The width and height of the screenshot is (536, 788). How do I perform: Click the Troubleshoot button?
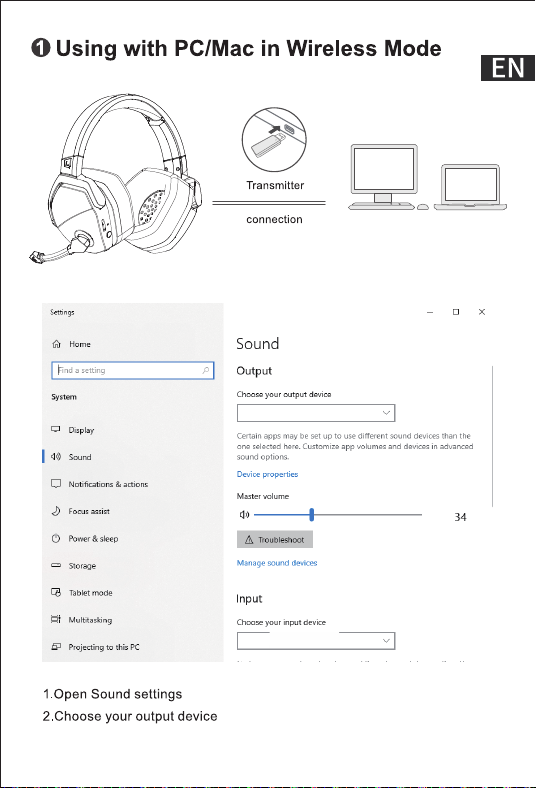(275, 540)
